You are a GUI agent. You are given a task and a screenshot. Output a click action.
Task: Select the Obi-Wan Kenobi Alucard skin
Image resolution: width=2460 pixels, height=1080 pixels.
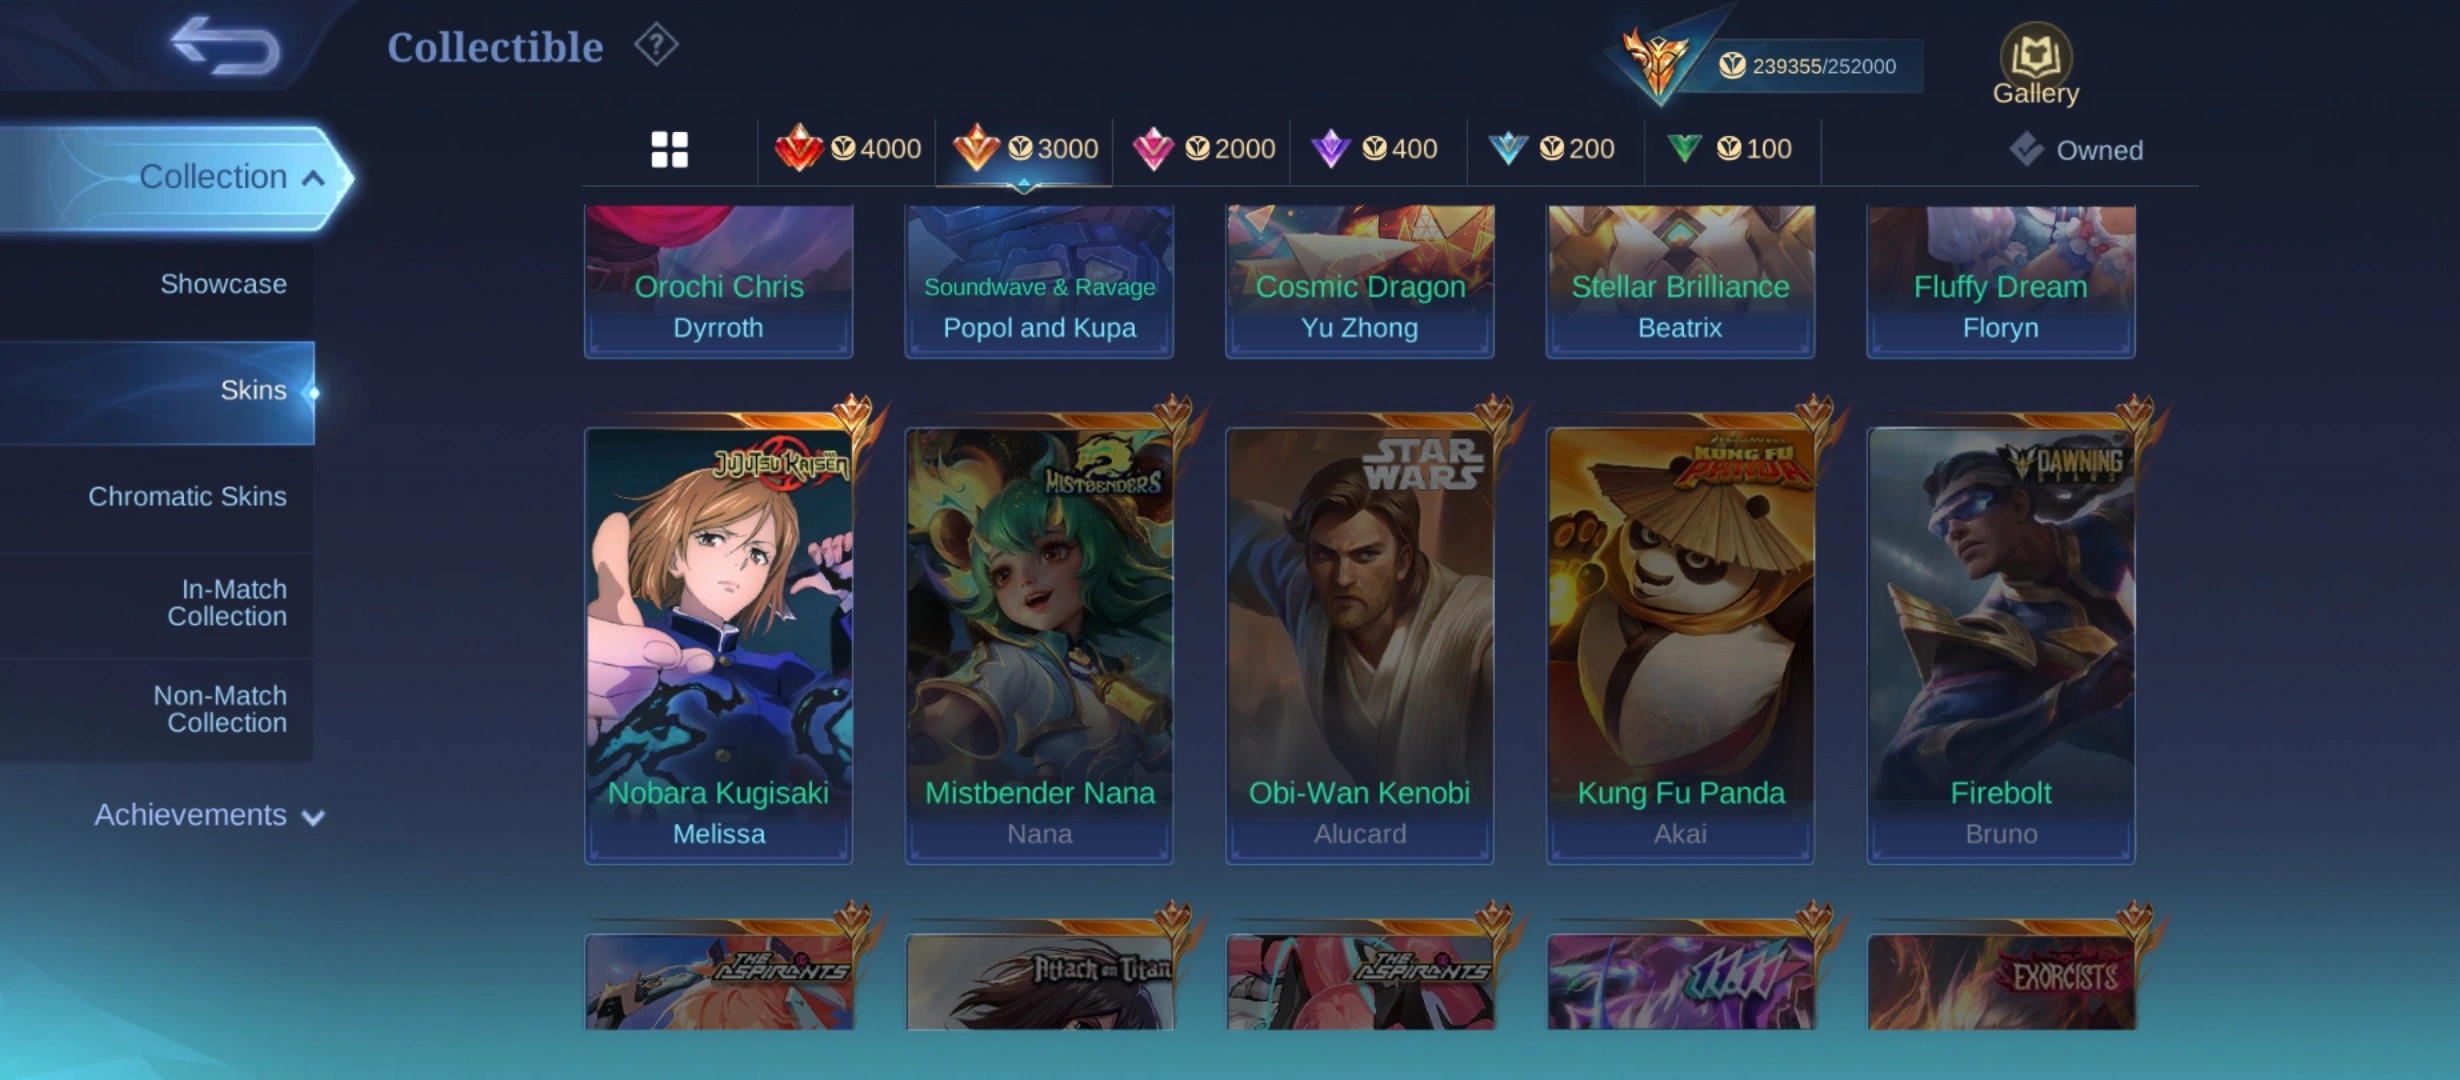pos(1360,645)
